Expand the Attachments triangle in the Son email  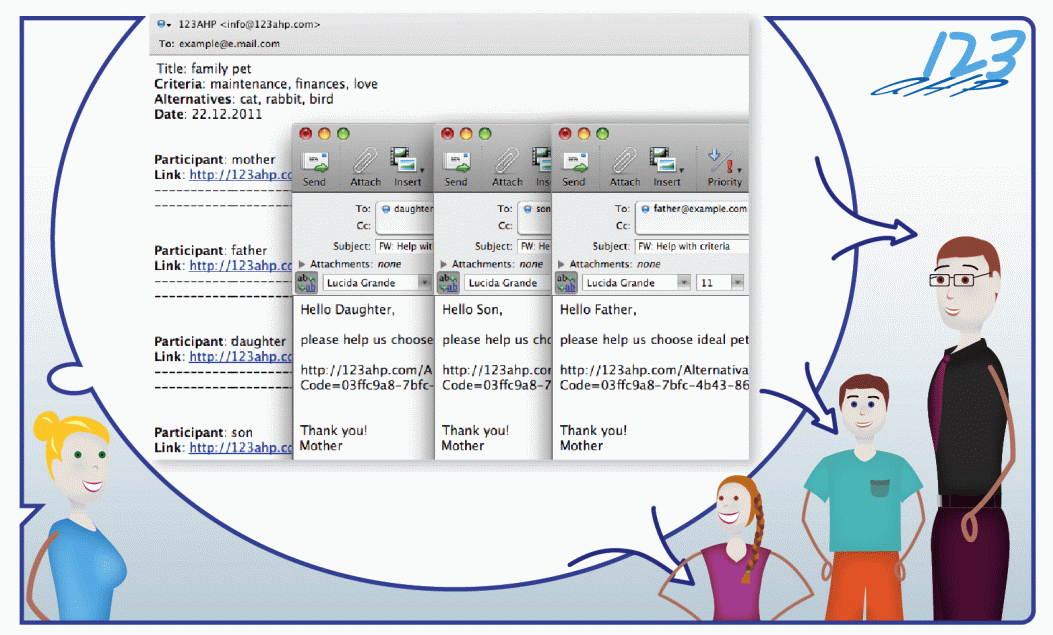click(445, 264)
